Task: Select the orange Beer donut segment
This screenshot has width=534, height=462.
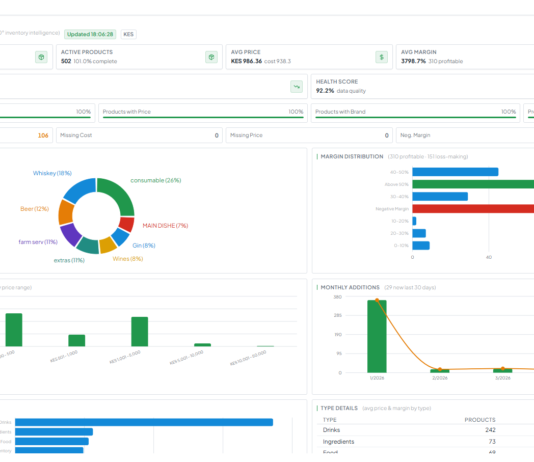Action: [x=65, y=212]
